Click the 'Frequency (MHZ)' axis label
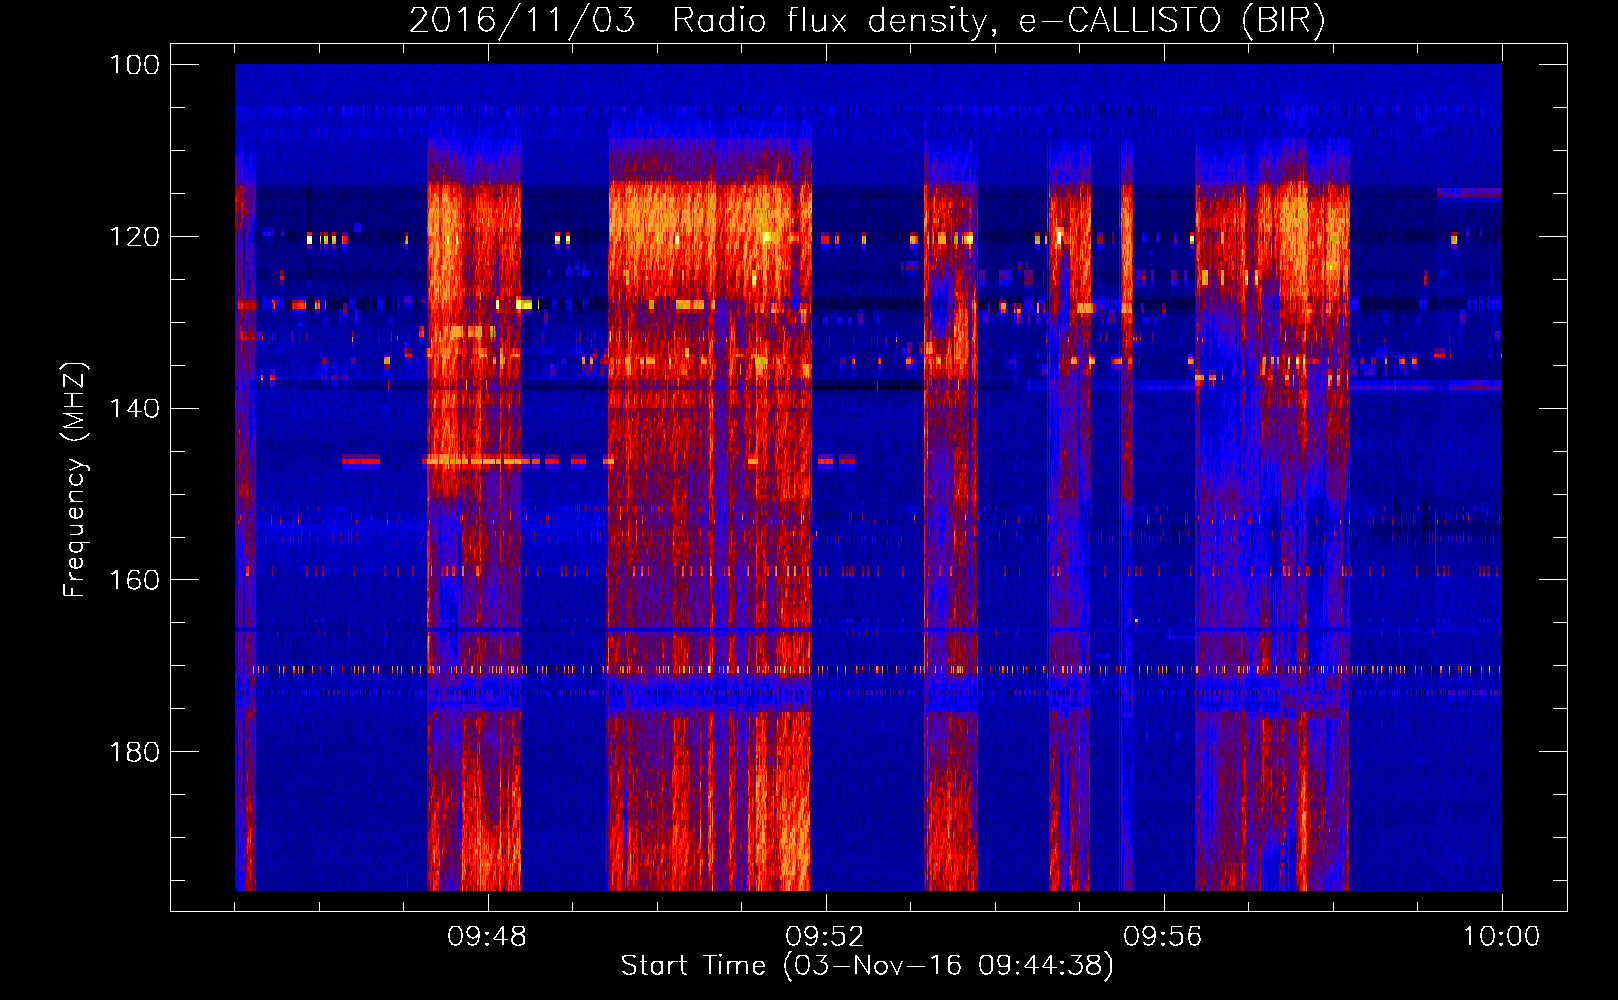Viewport: 1618px width, 1000px height. [x=75, y=480]
